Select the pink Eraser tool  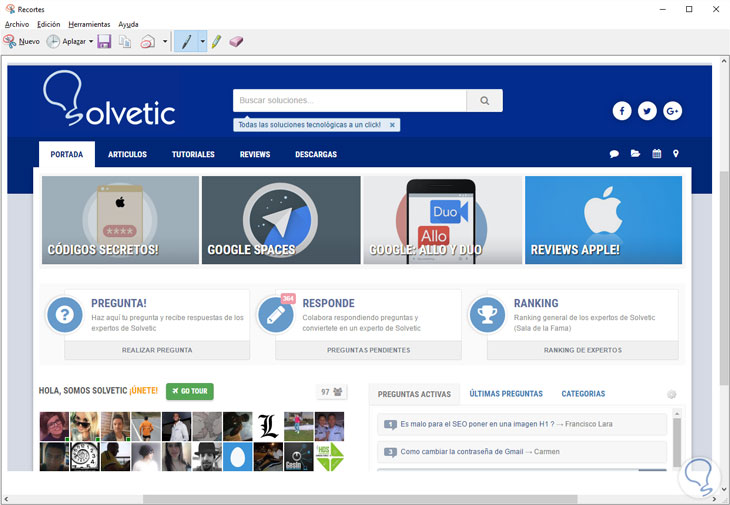coord(236,41)
